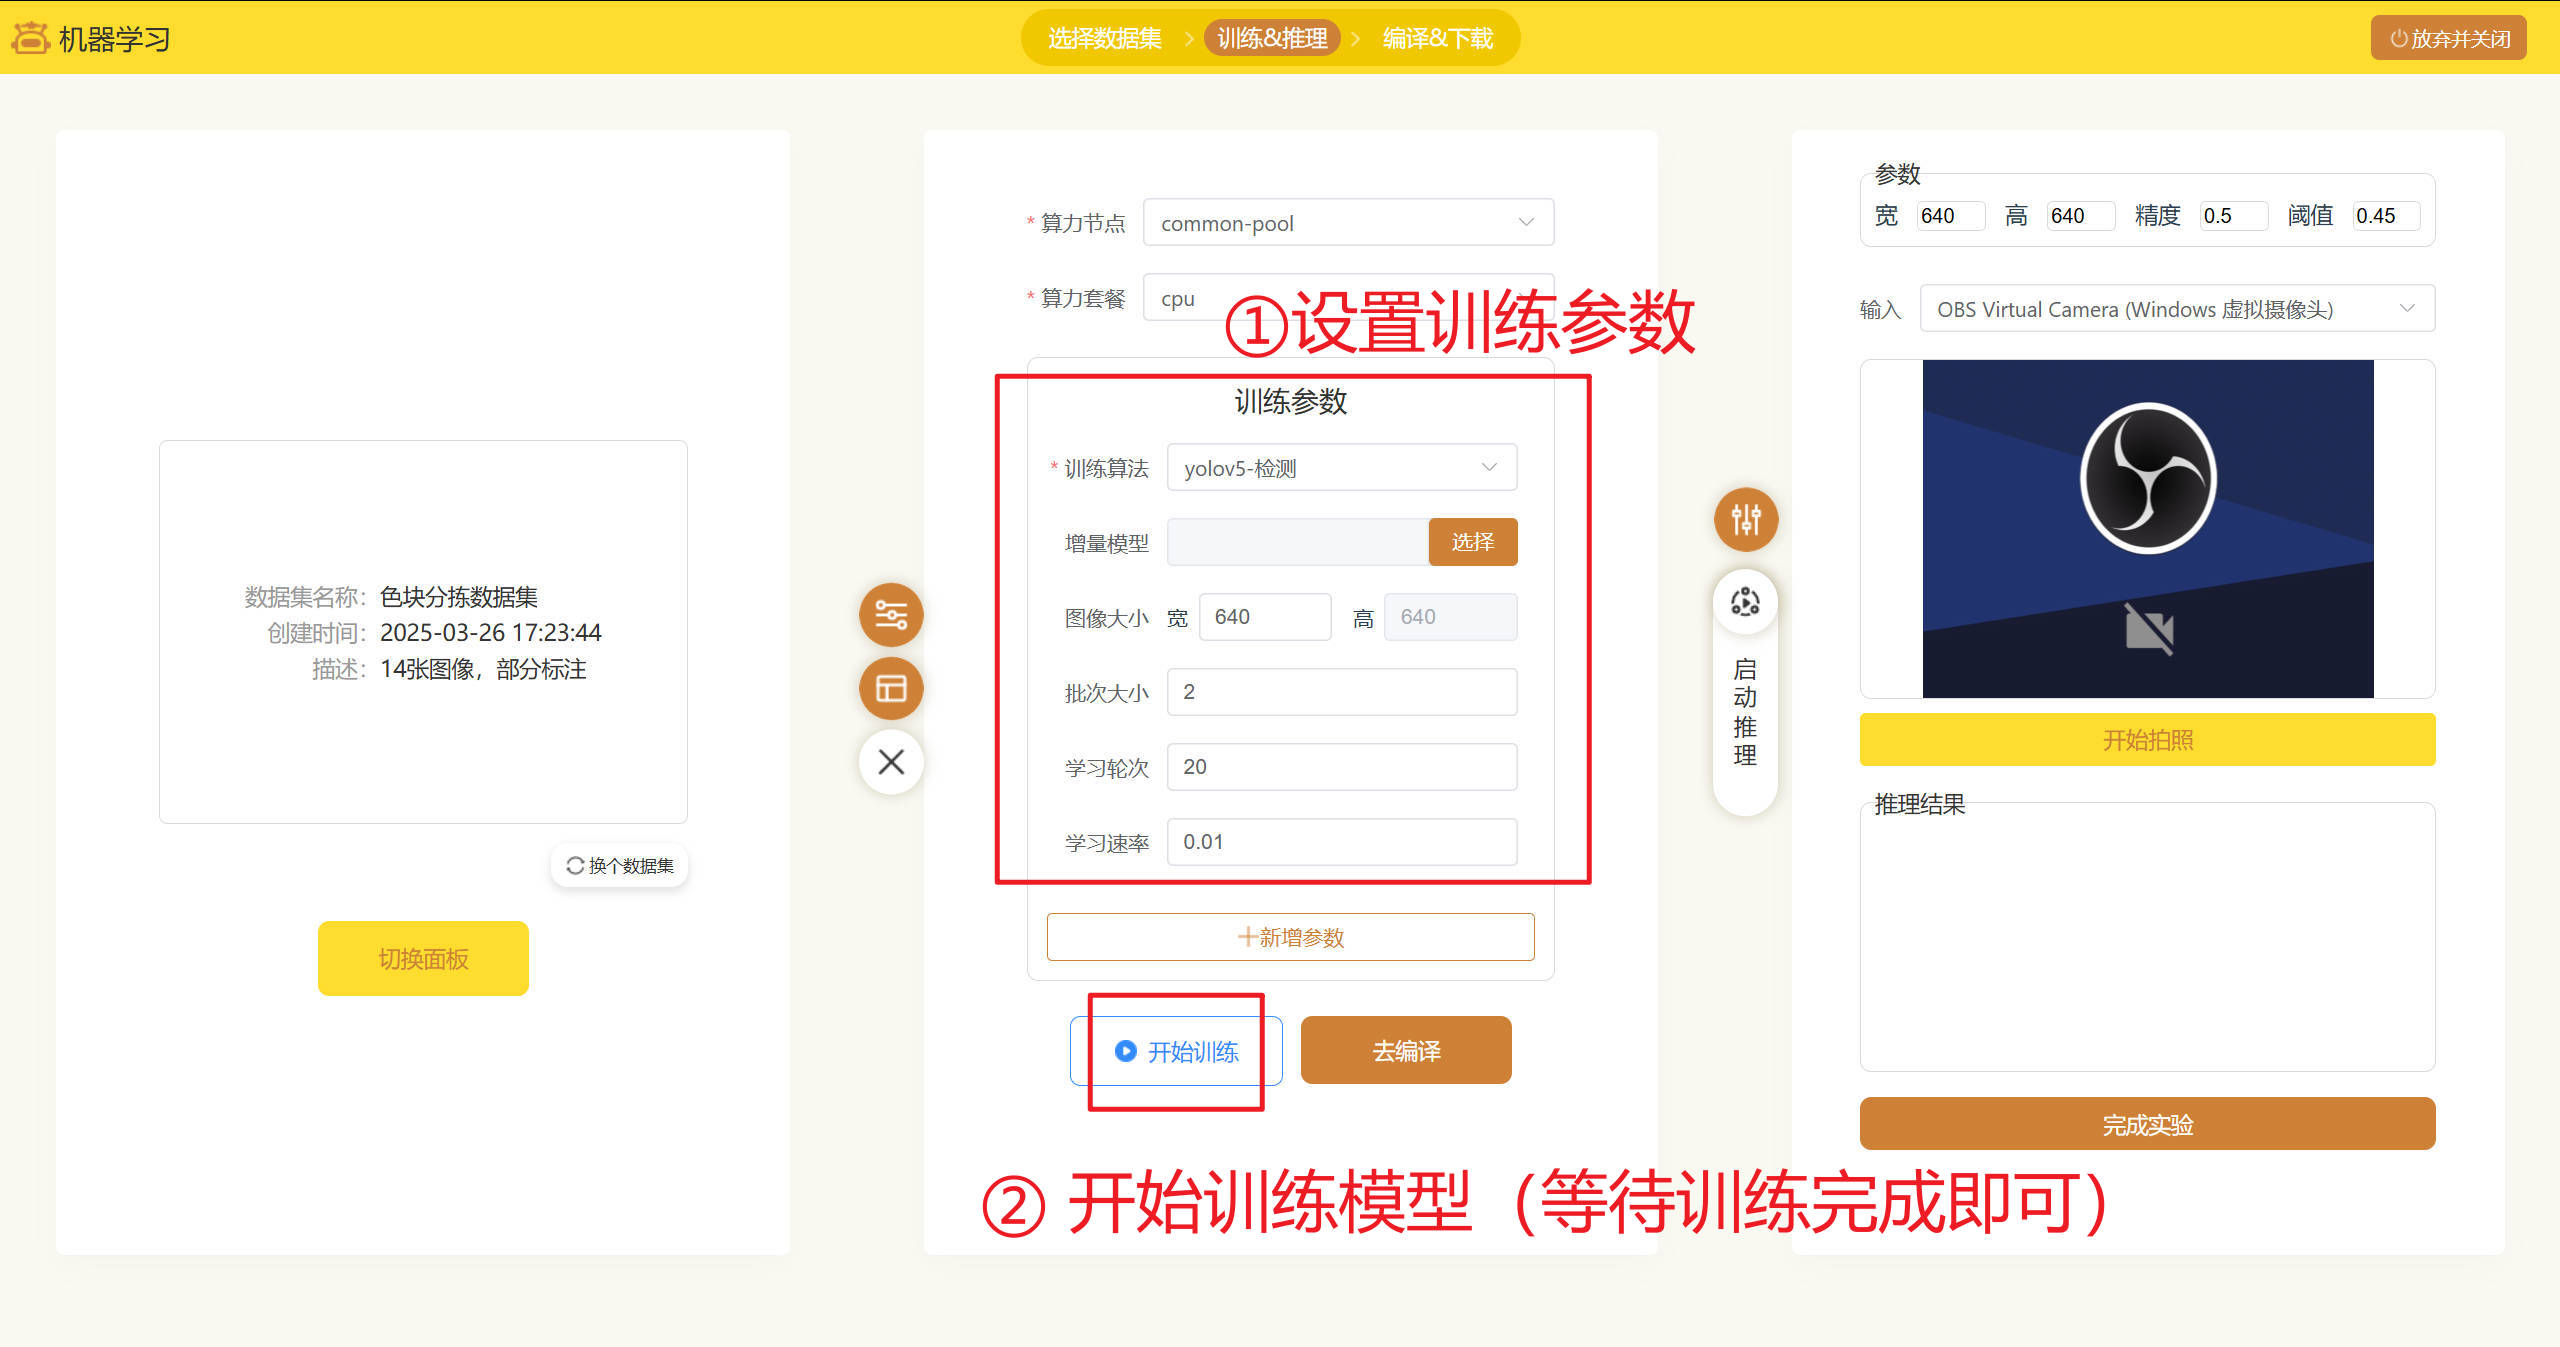Select the 训练&推理 step tab
Screen dimensions: 2560x1347
click(1272, 38)
